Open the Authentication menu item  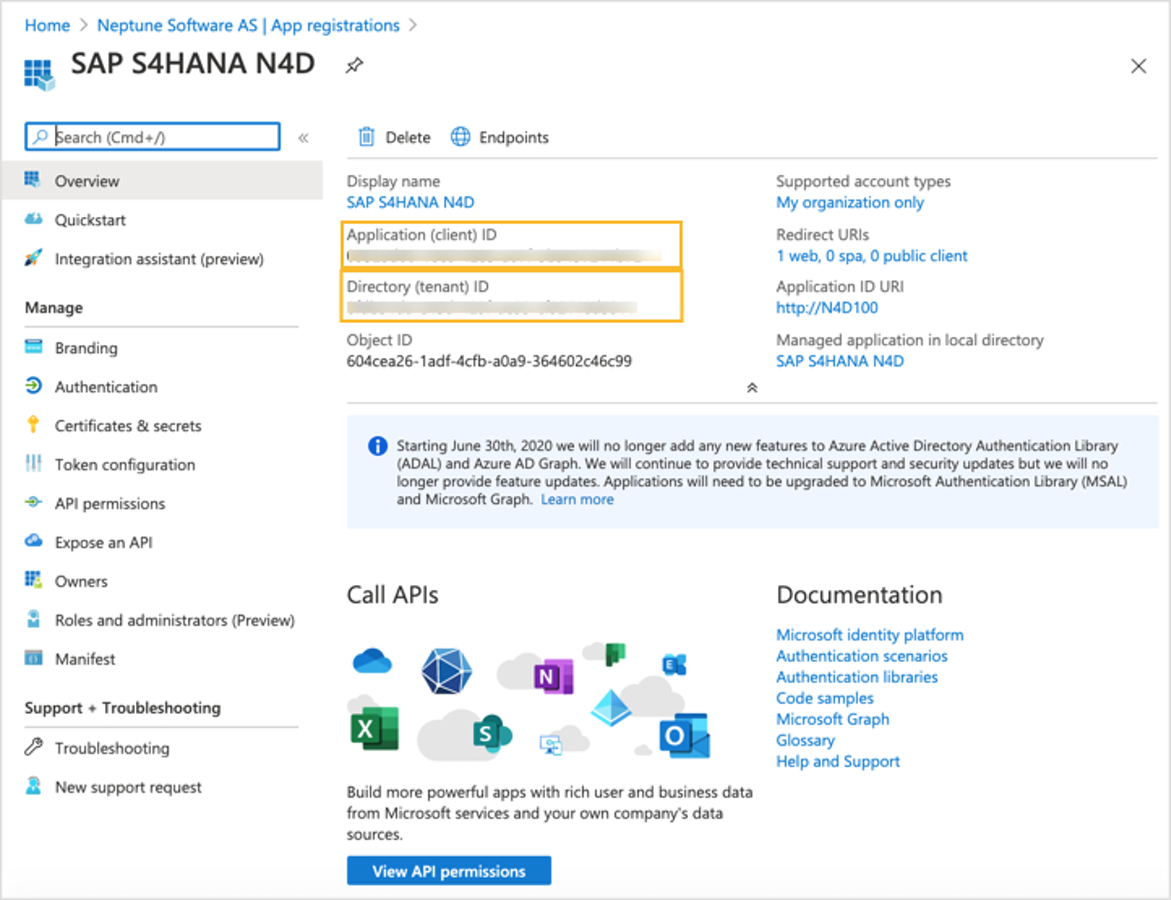(x=106, y=387)
